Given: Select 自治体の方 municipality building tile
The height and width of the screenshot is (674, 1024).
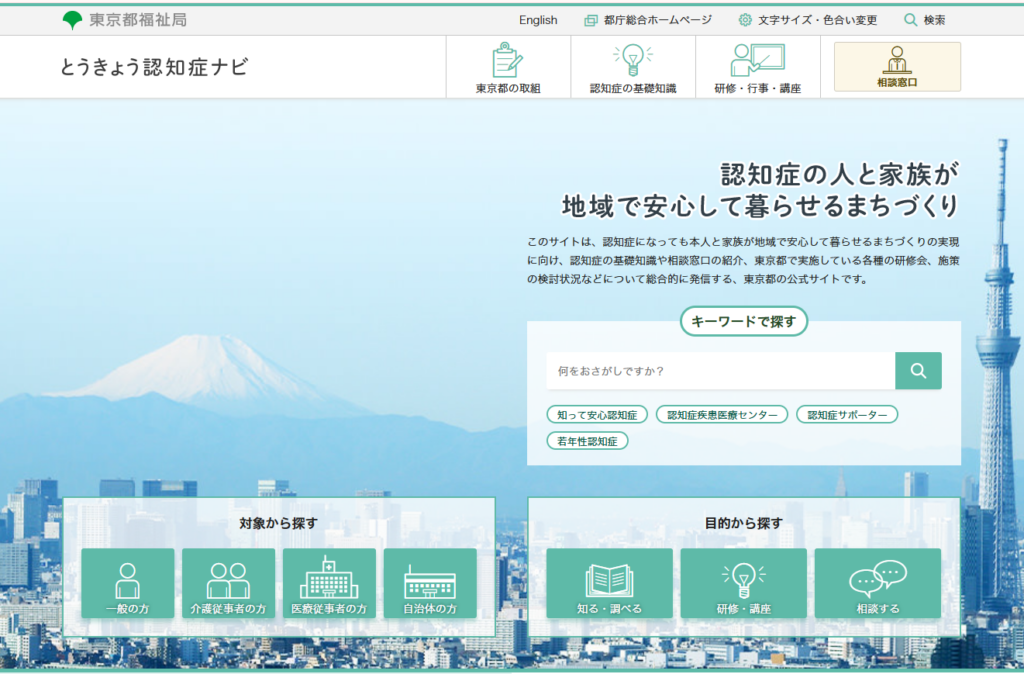Looking at the screenshot, I should [x=430, y=583].
